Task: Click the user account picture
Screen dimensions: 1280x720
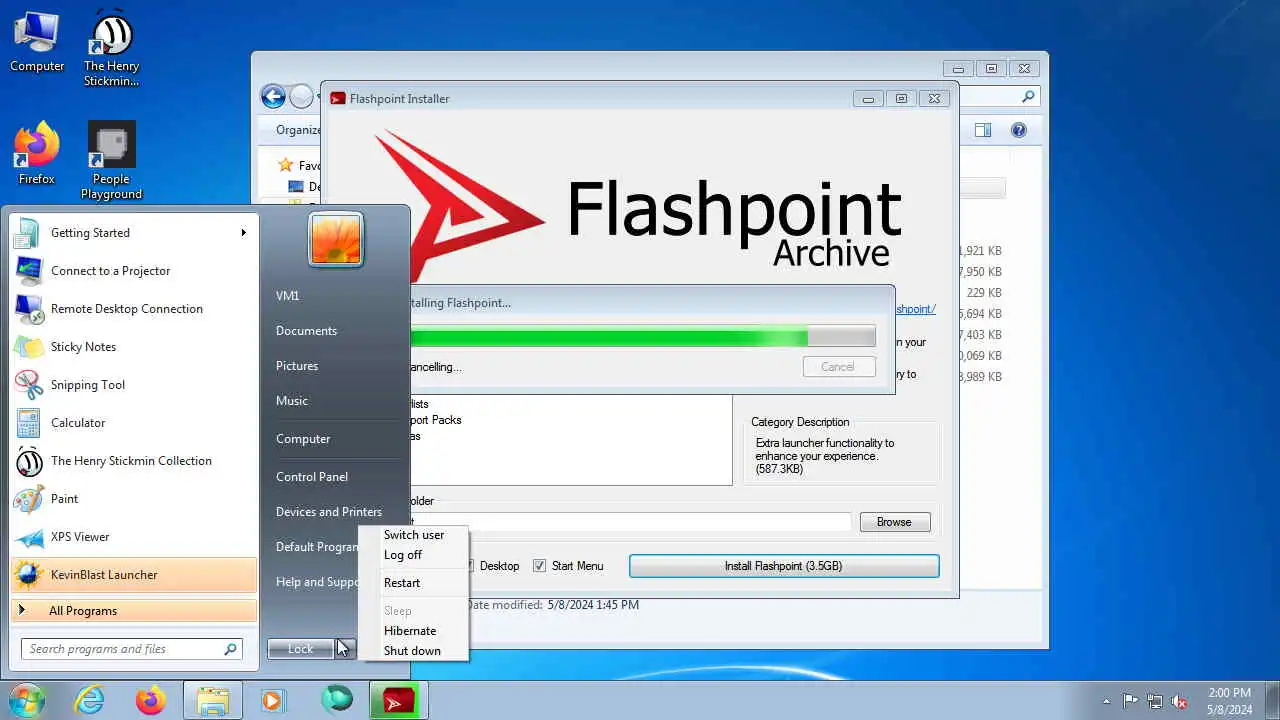Action: pos(336,240)
